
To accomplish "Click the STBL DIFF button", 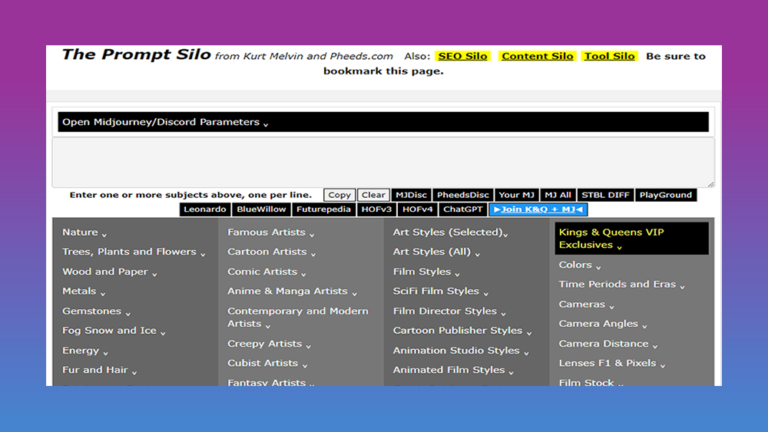I will [605, 195].
